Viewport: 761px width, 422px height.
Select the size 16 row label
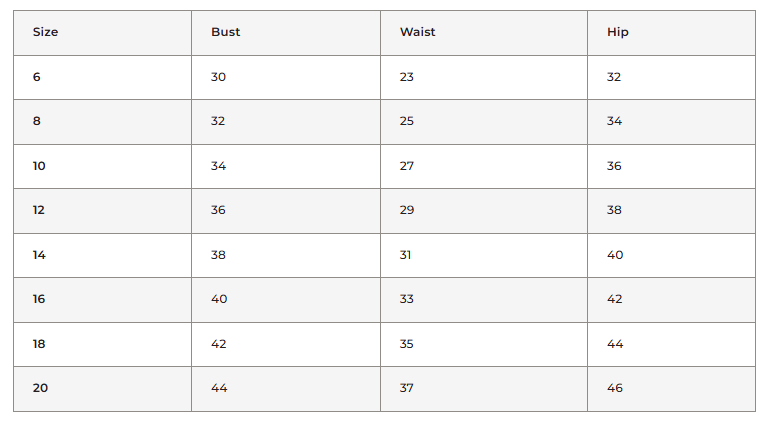coord(39,299)
